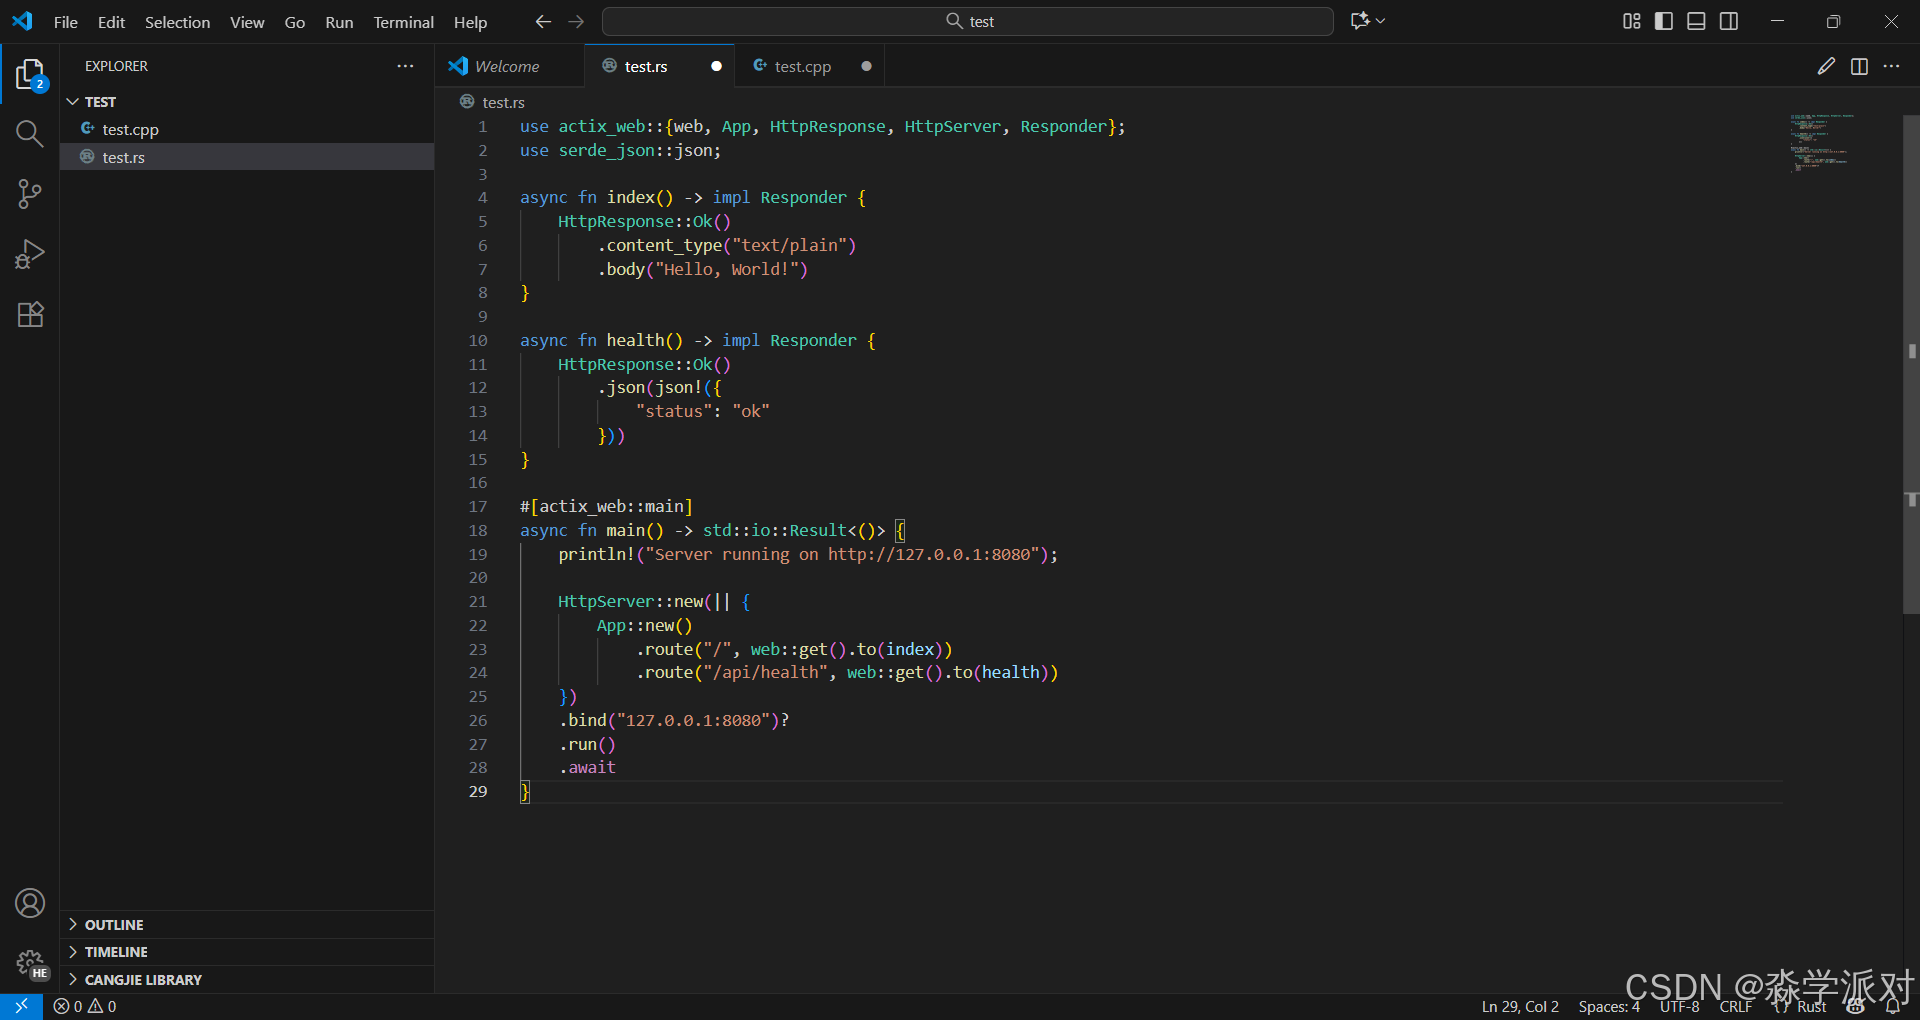Open the View menu
This screenshot has width=1920, height=1020.
coord(247,22)
